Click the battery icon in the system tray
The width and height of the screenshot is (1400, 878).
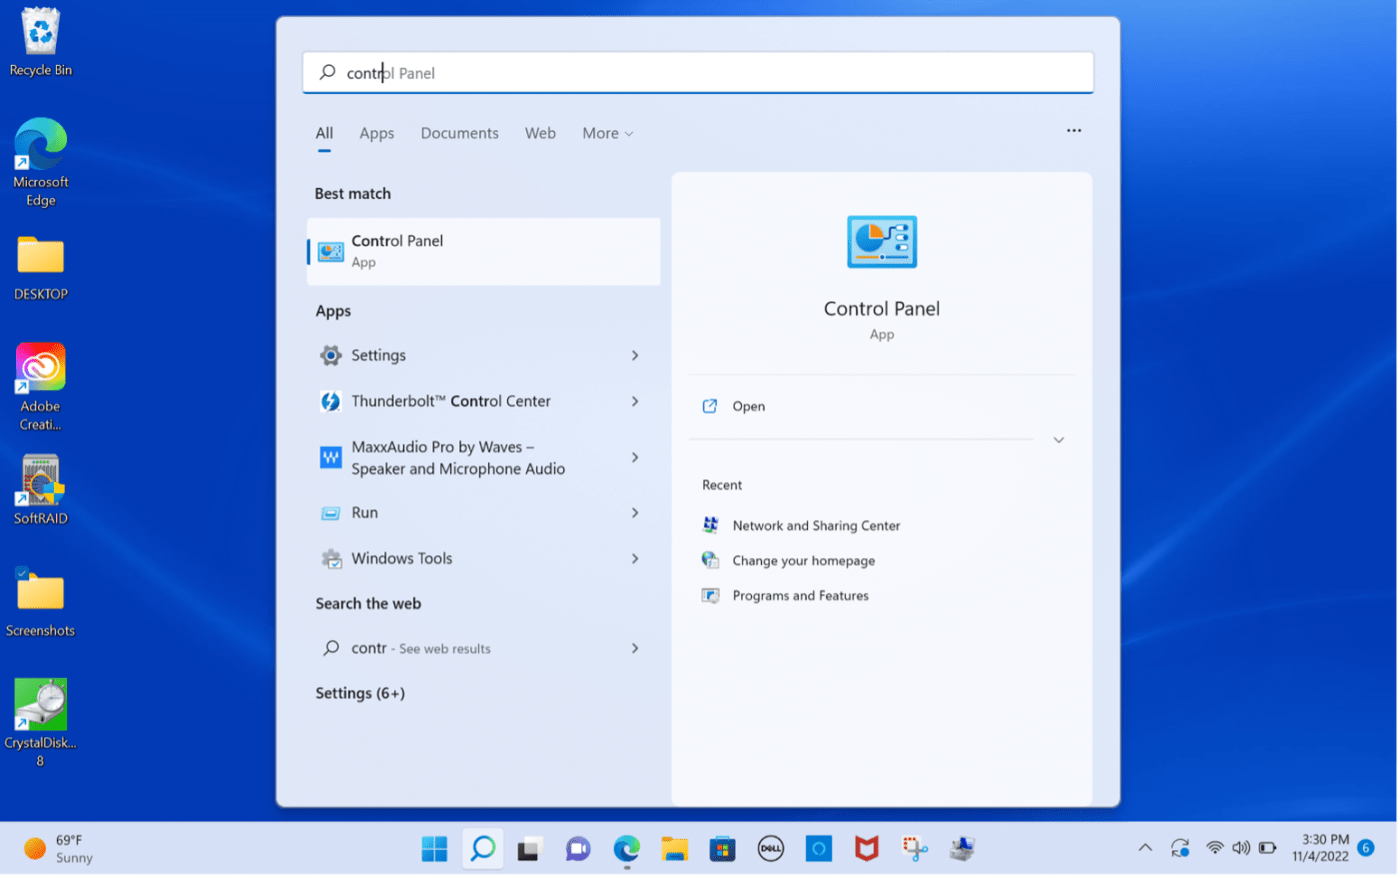tap(1269, 849)
